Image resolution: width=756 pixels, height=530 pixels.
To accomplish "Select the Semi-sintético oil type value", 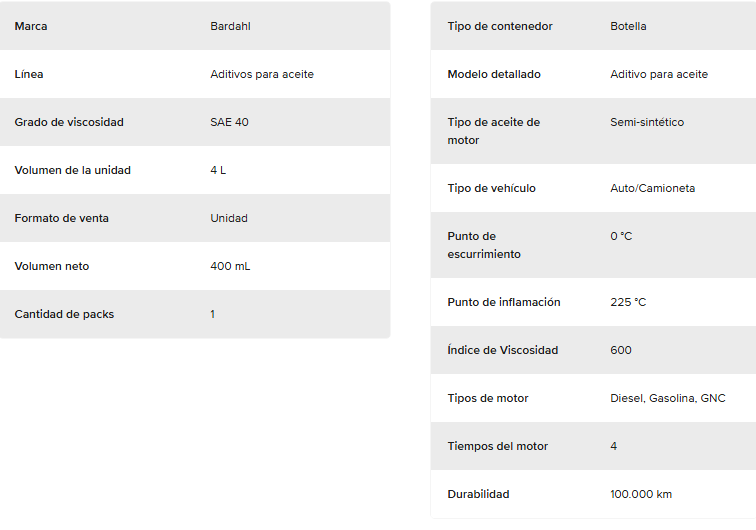I will coord(647,122).
